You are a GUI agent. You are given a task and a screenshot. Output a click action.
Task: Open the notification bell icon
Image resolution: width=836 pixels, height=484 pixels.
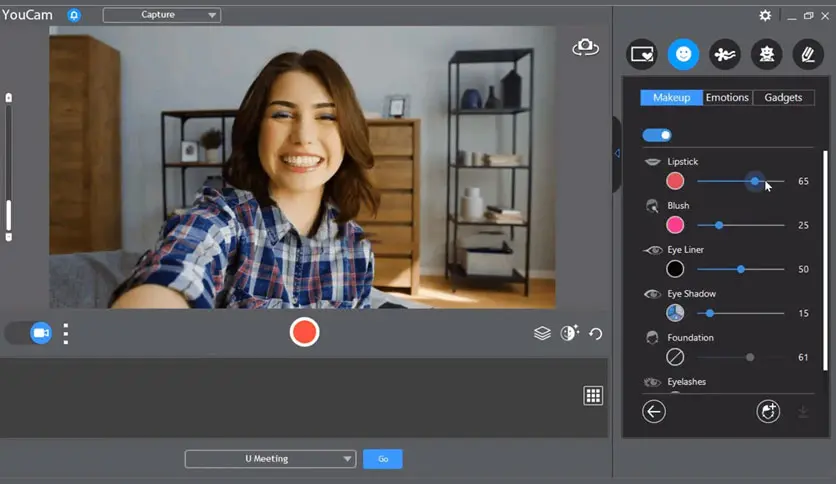[74, 15]
